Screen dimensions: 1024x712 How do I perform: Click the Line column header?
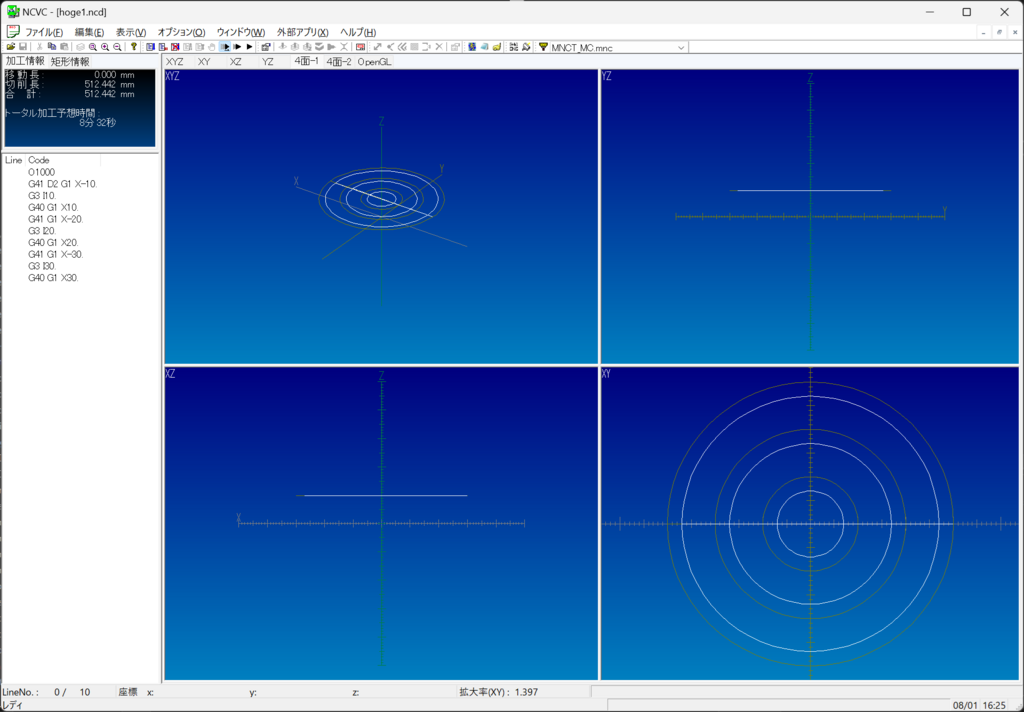click(14, 160)
